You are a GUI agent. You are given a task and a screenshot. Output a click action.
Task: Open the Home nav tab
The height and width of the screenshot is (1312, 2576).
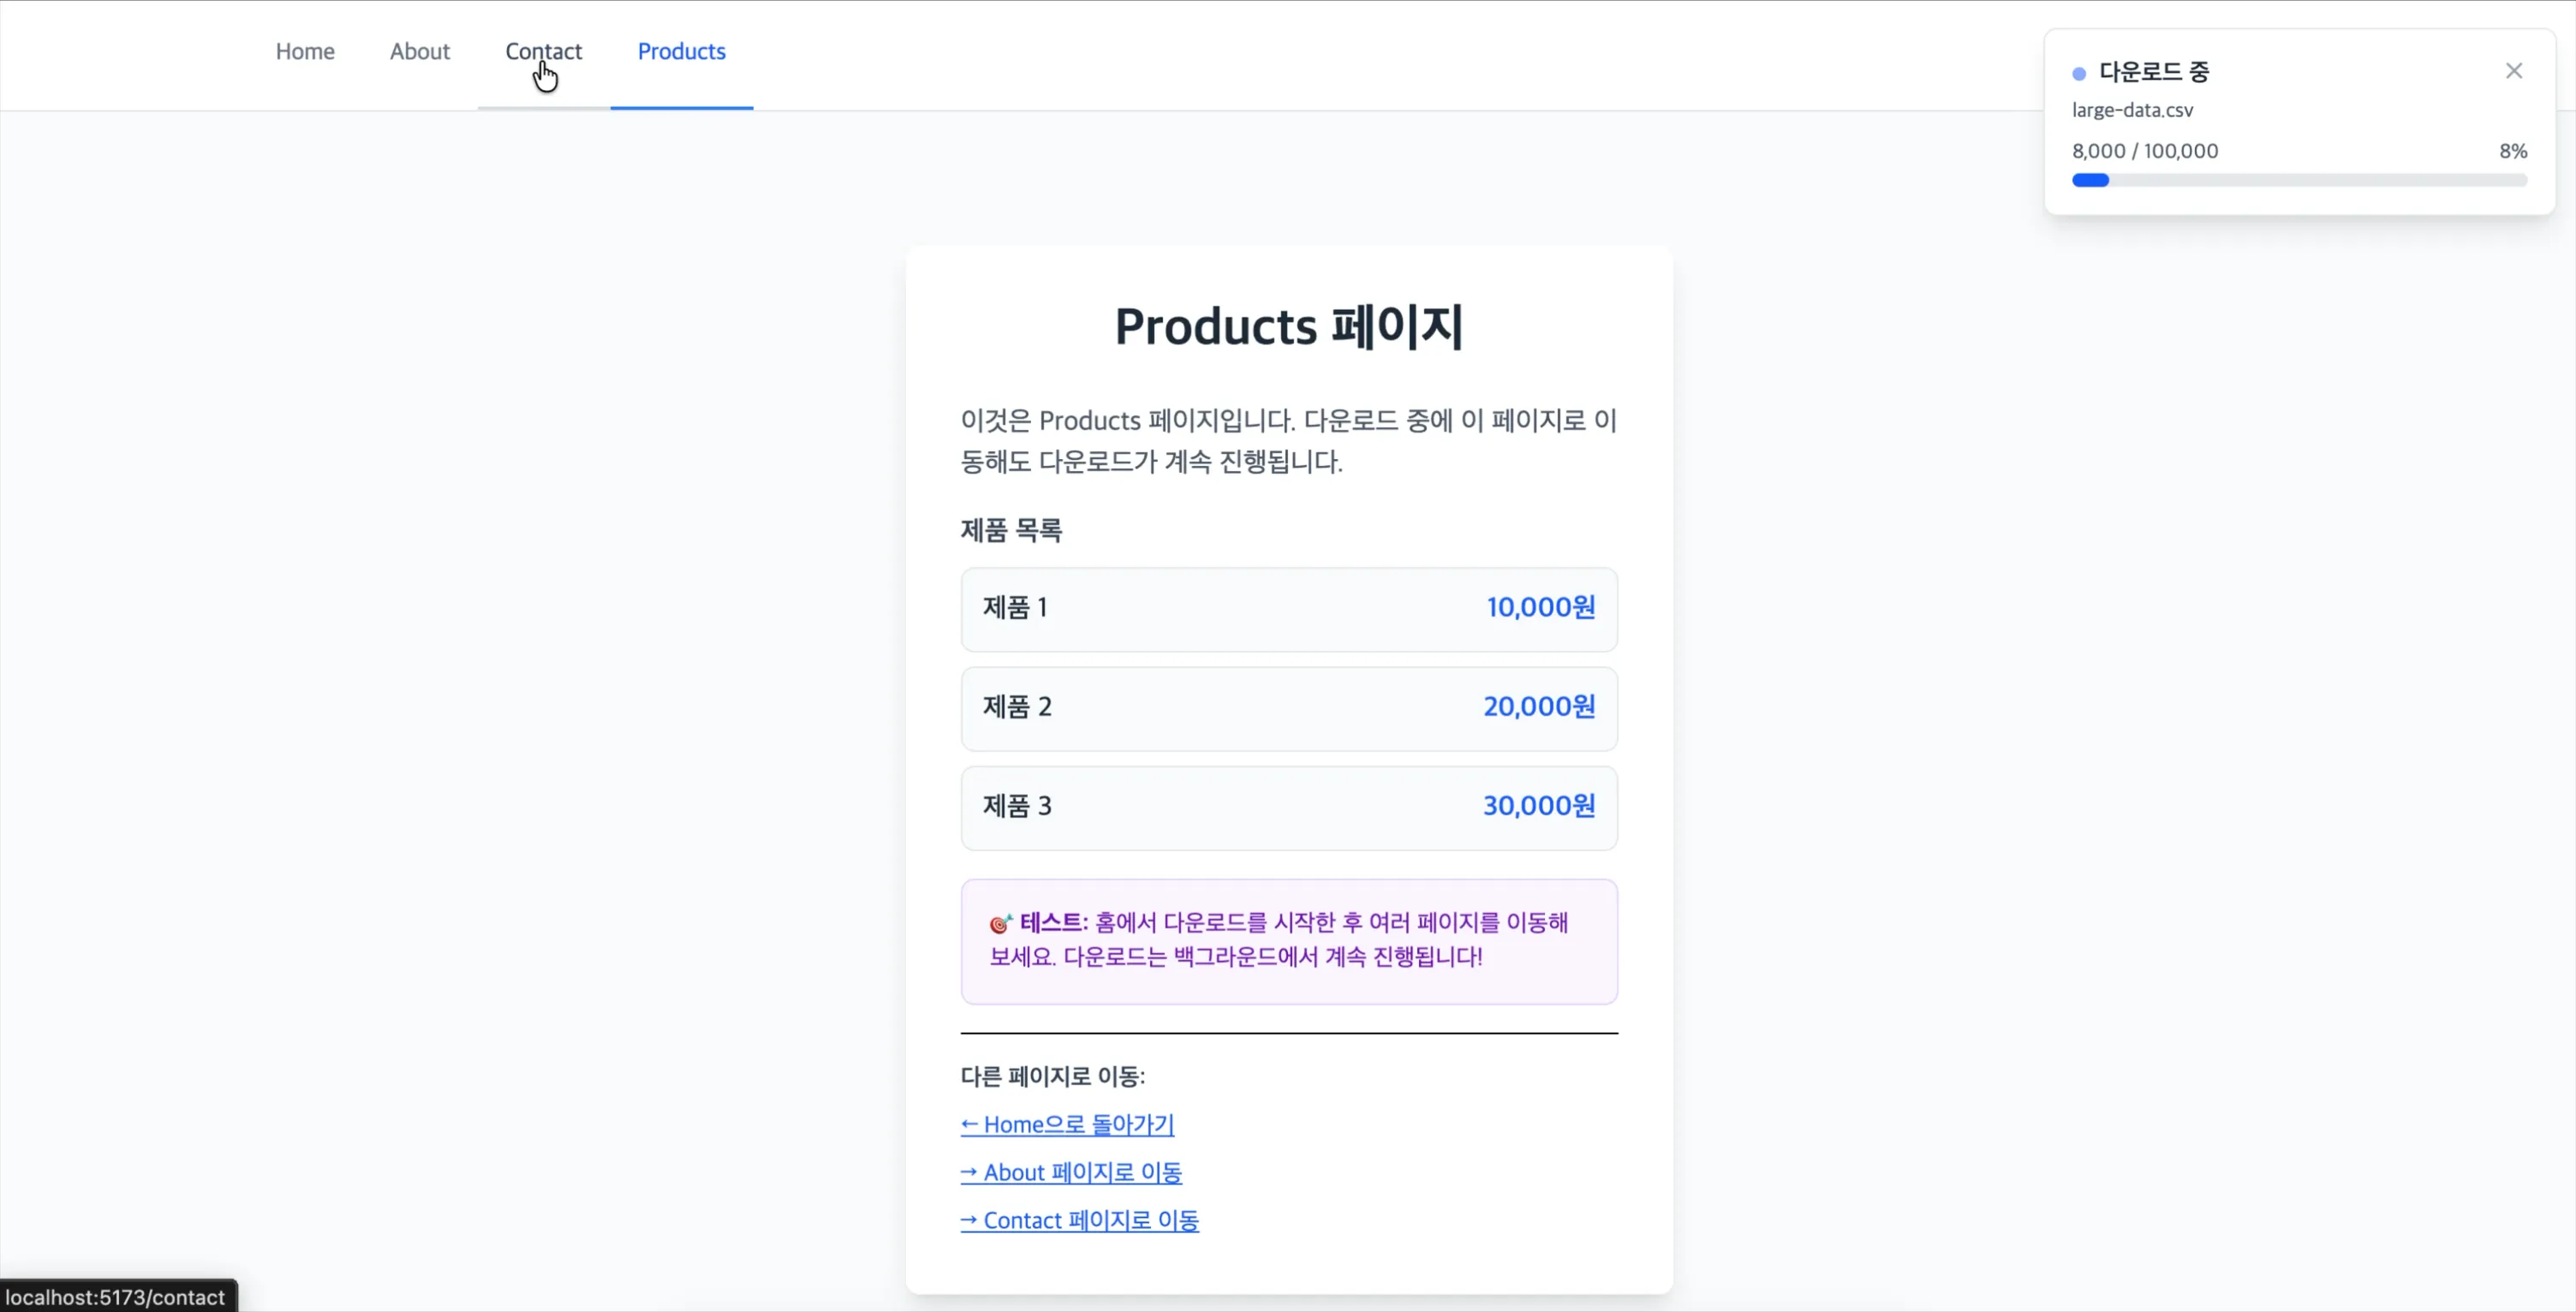pyautogui.click(x=305, y=52)
